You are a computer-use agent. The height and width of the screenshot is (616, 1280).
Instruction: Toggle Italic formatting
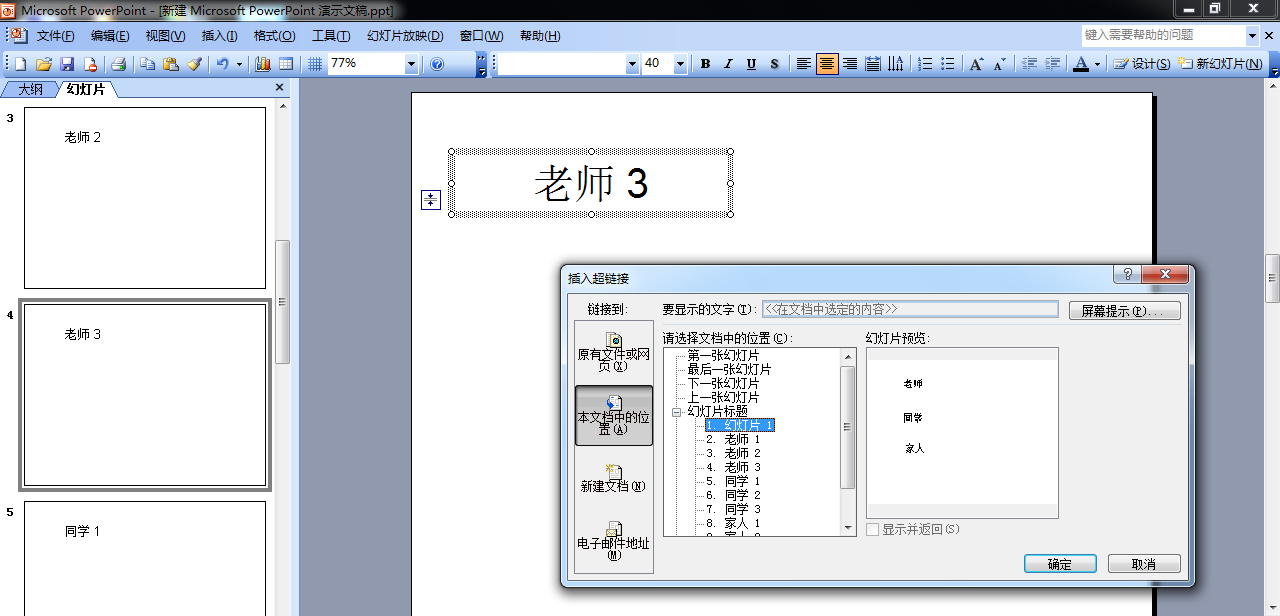[728, 64]
